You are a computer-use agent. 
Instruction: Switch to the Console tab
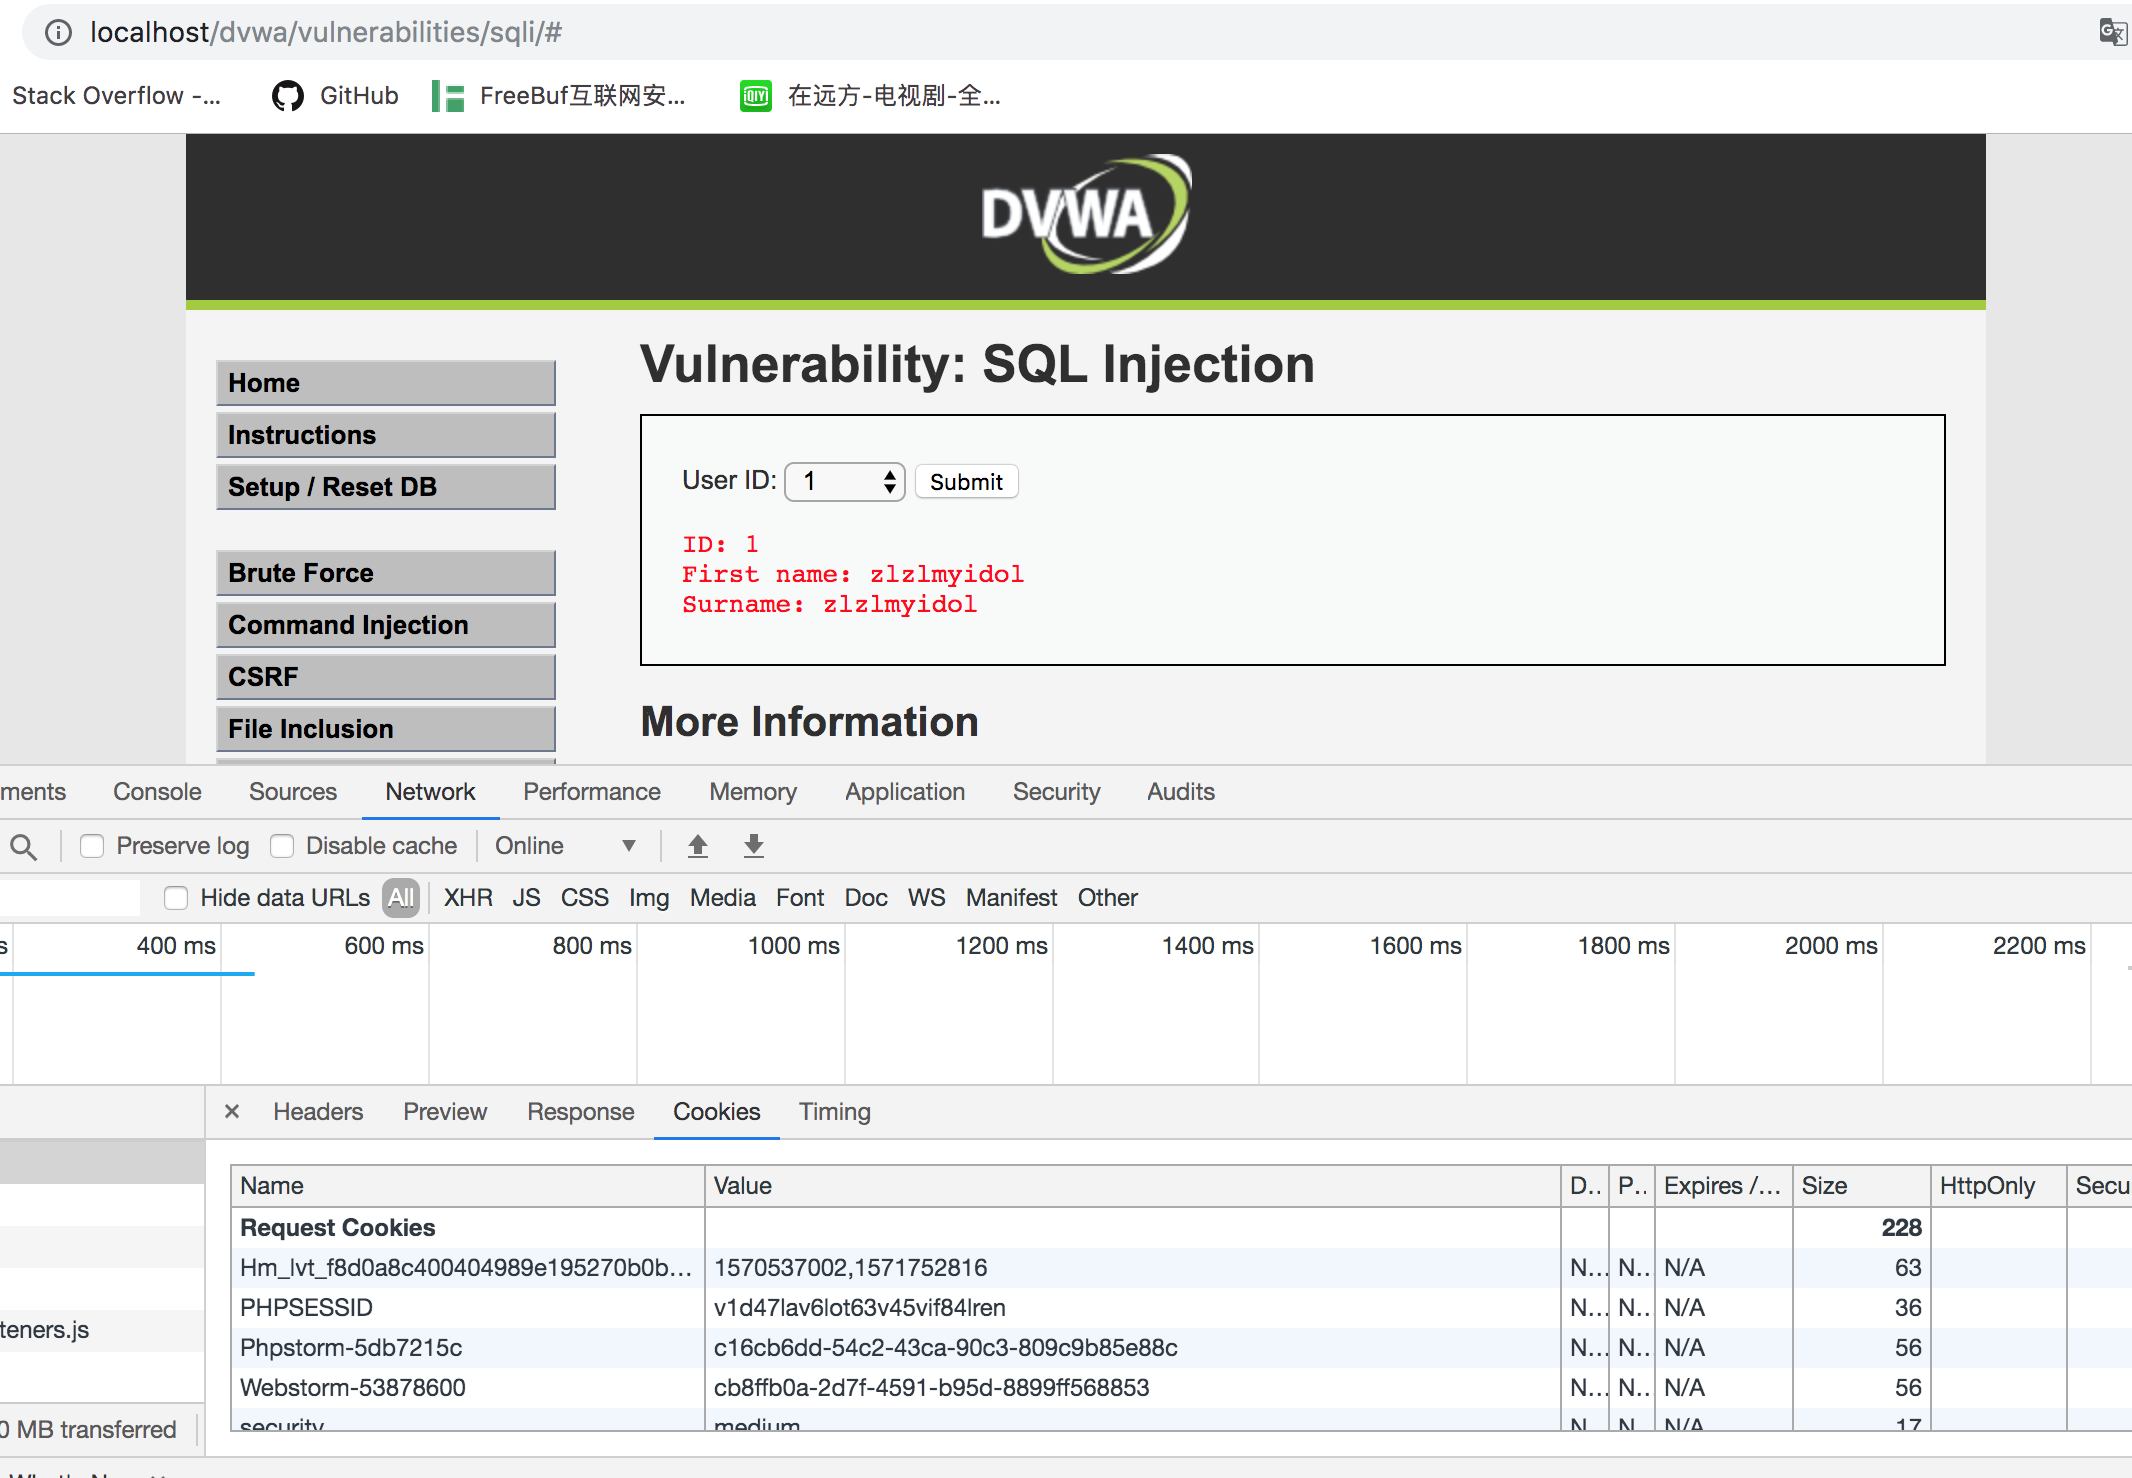point(157,792)
